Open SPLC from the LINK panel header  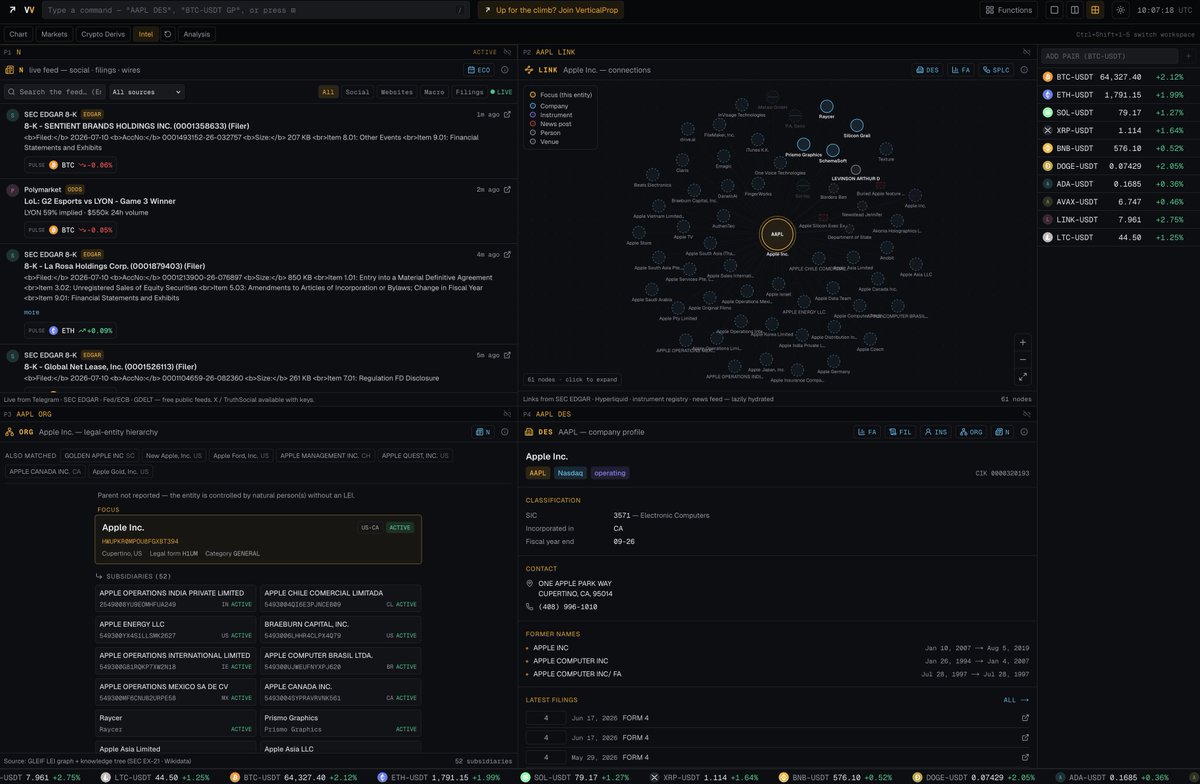996,70
